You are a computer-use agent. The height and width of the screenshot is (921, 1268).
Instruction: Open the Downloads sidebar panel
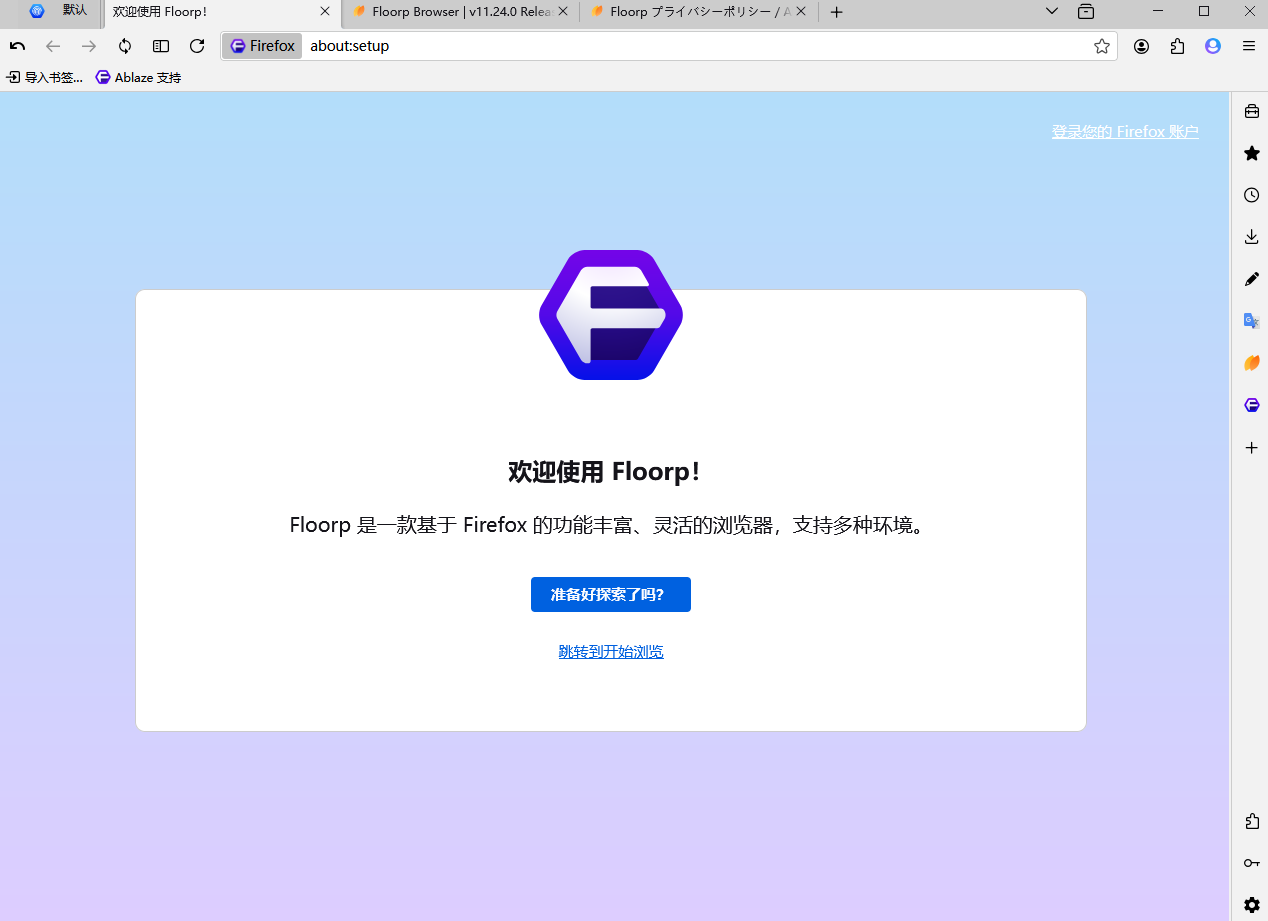pyautogui.click(x=1251, y=237)
